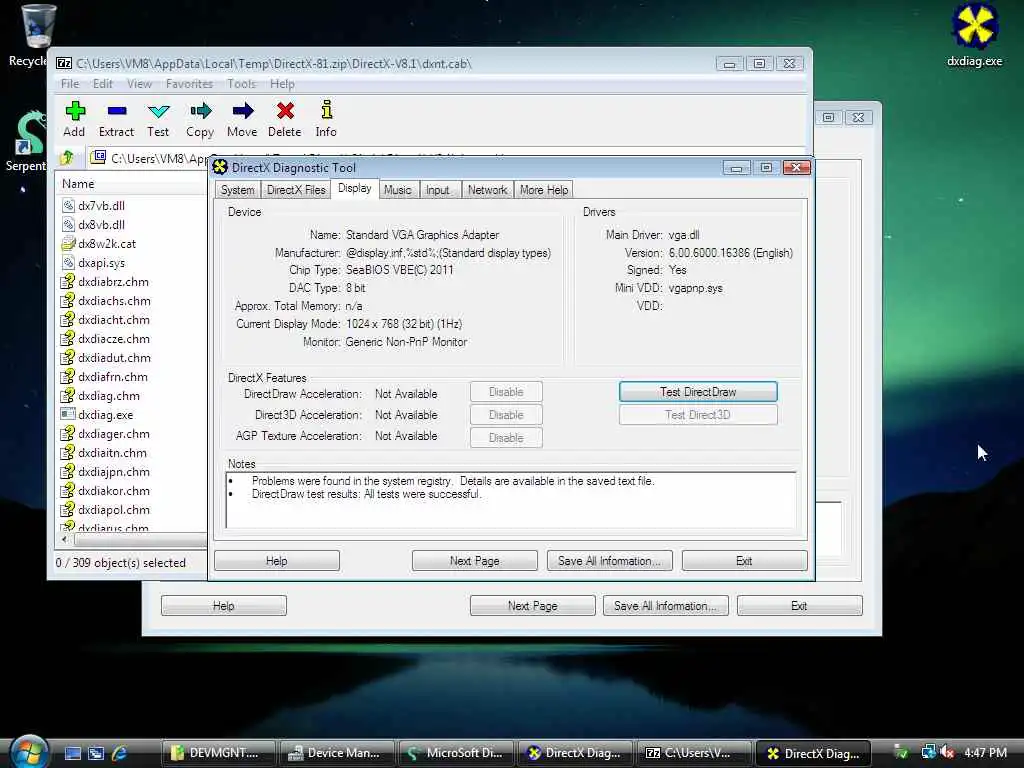Open the Edit menu in 7-Zip

(103, 84)
